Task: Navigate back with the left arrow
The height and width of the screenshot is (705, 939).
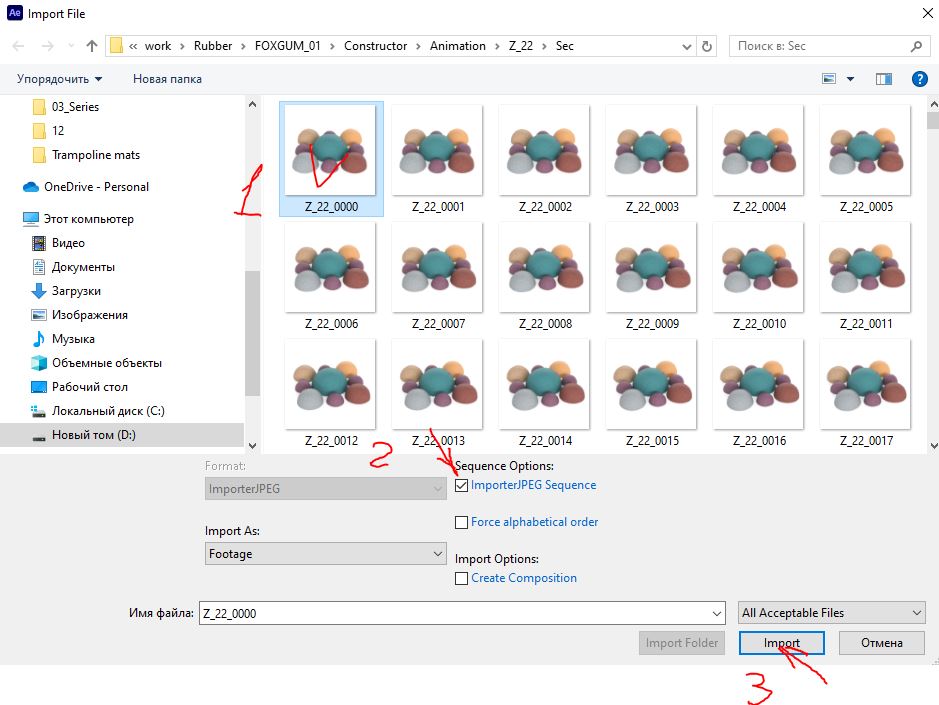Action: point(19,46)
